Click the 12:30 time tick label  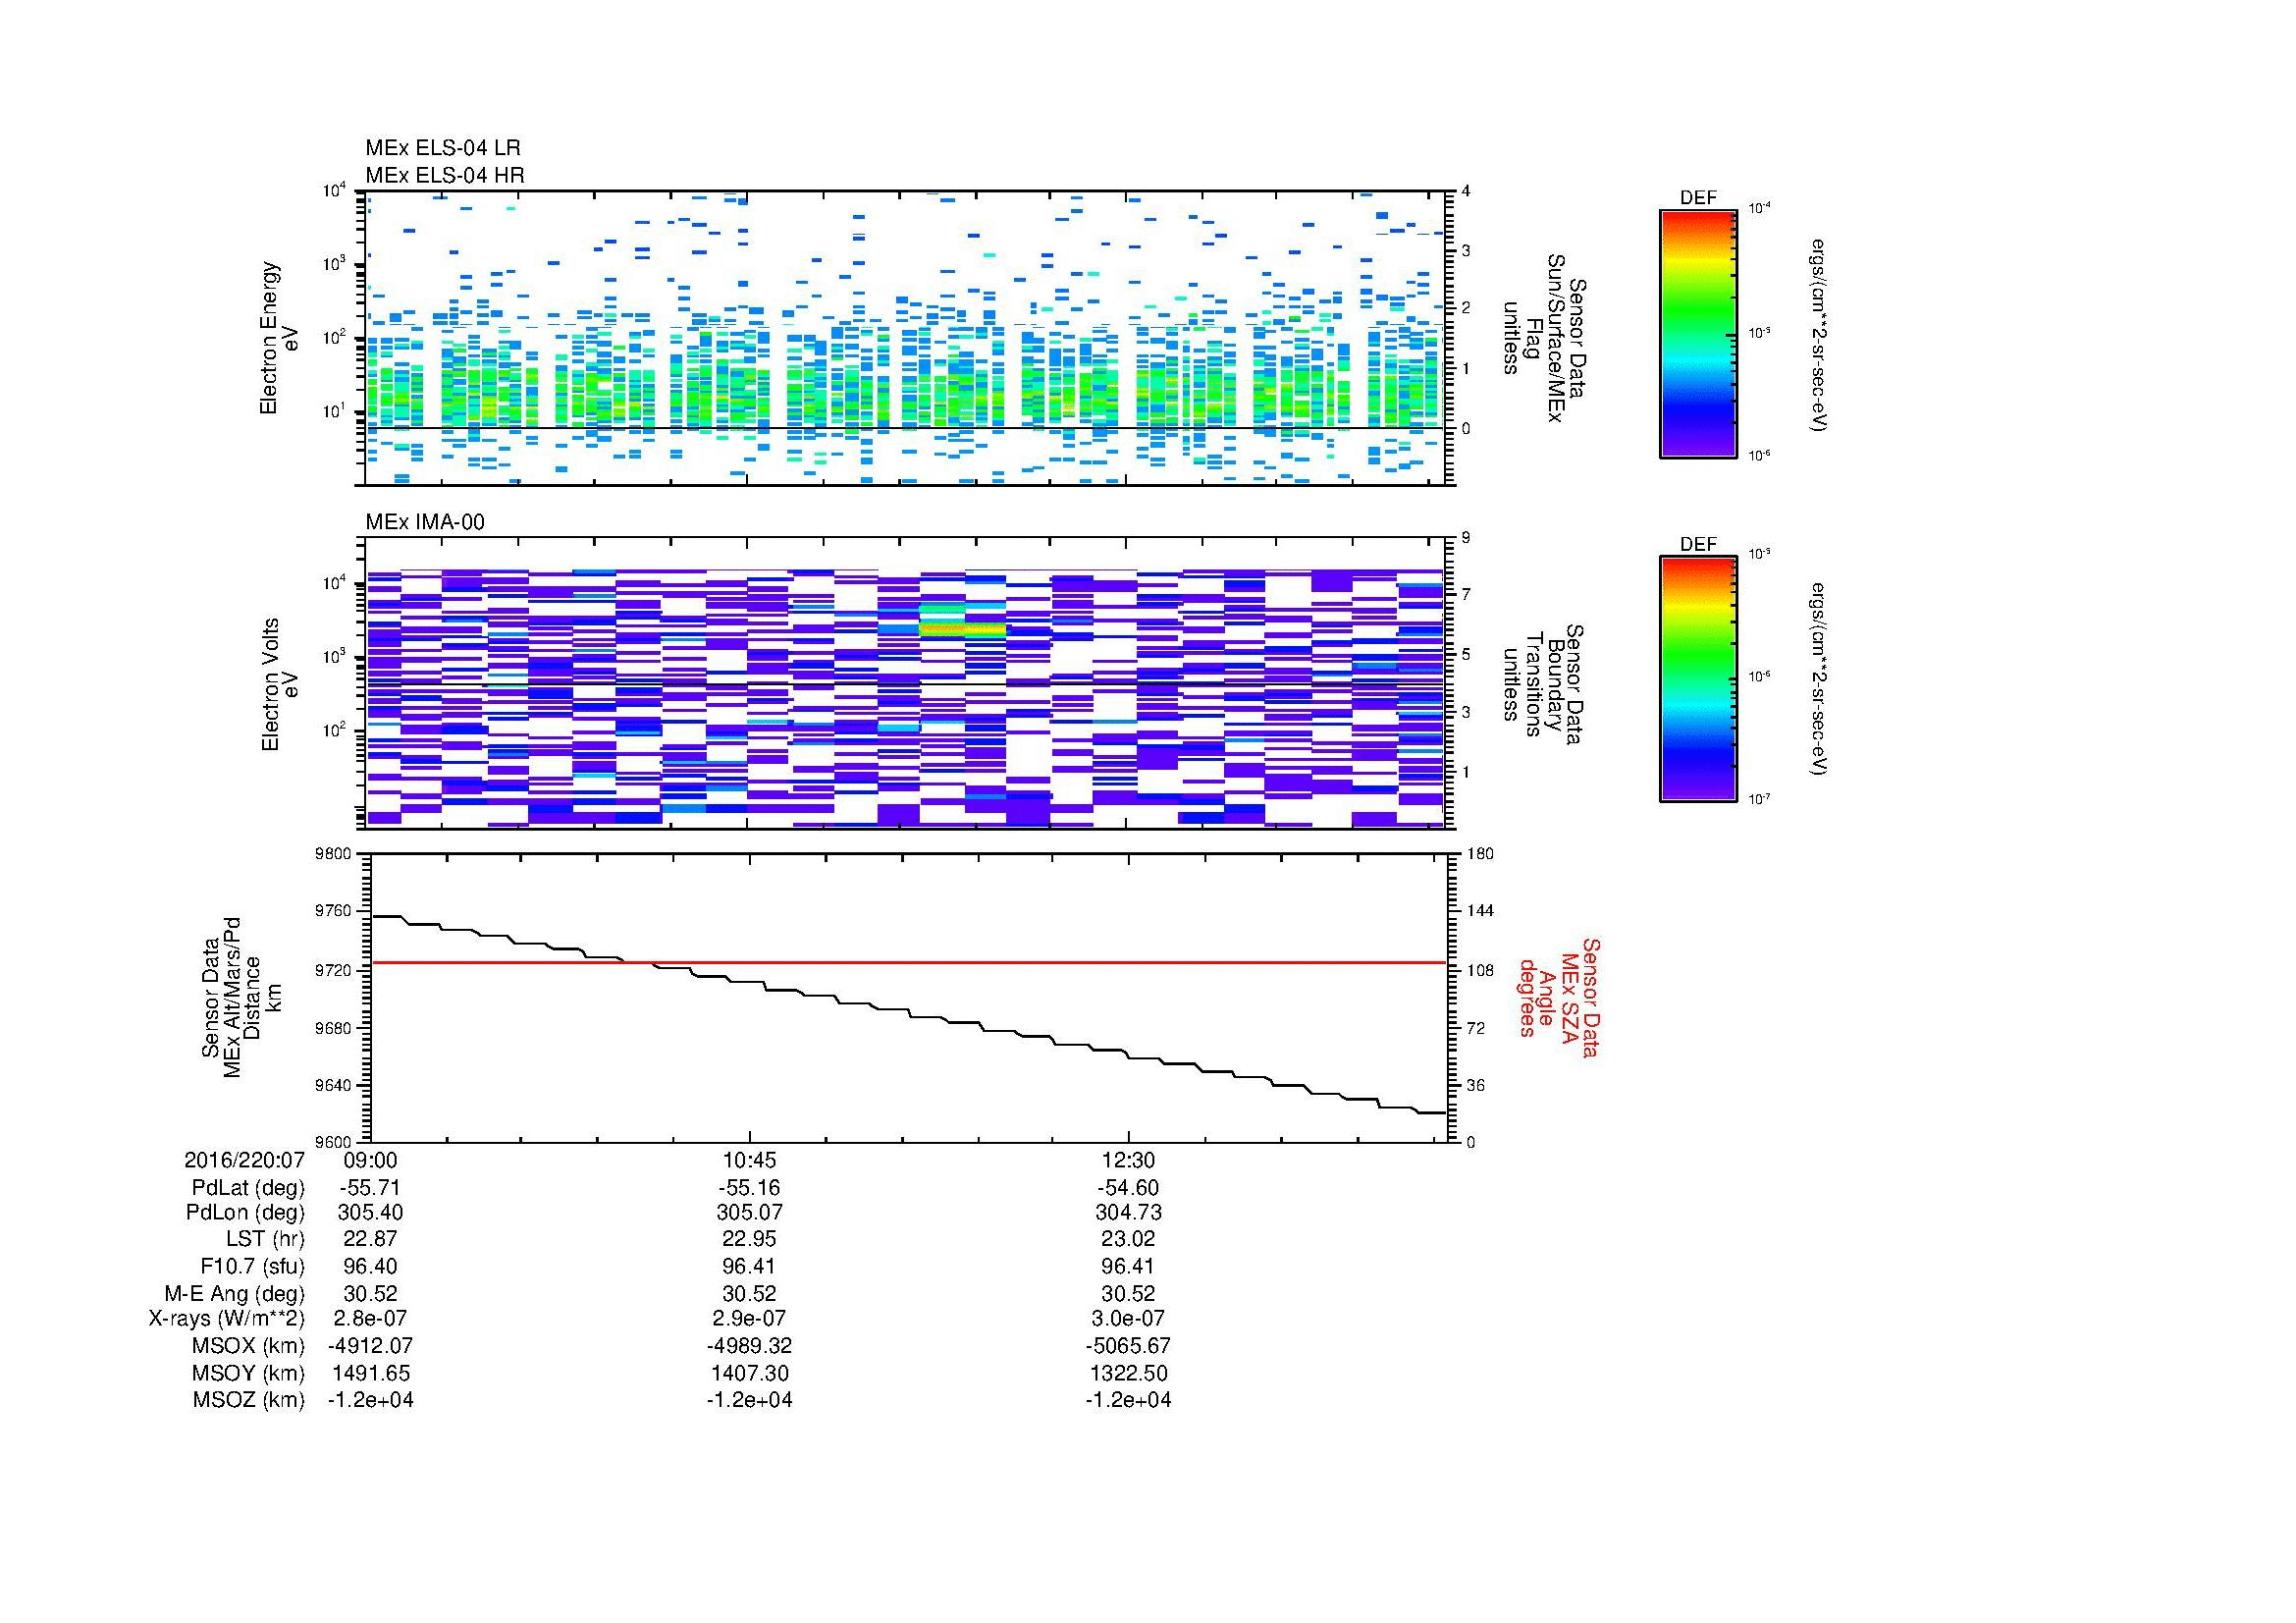point(1128,1161)
